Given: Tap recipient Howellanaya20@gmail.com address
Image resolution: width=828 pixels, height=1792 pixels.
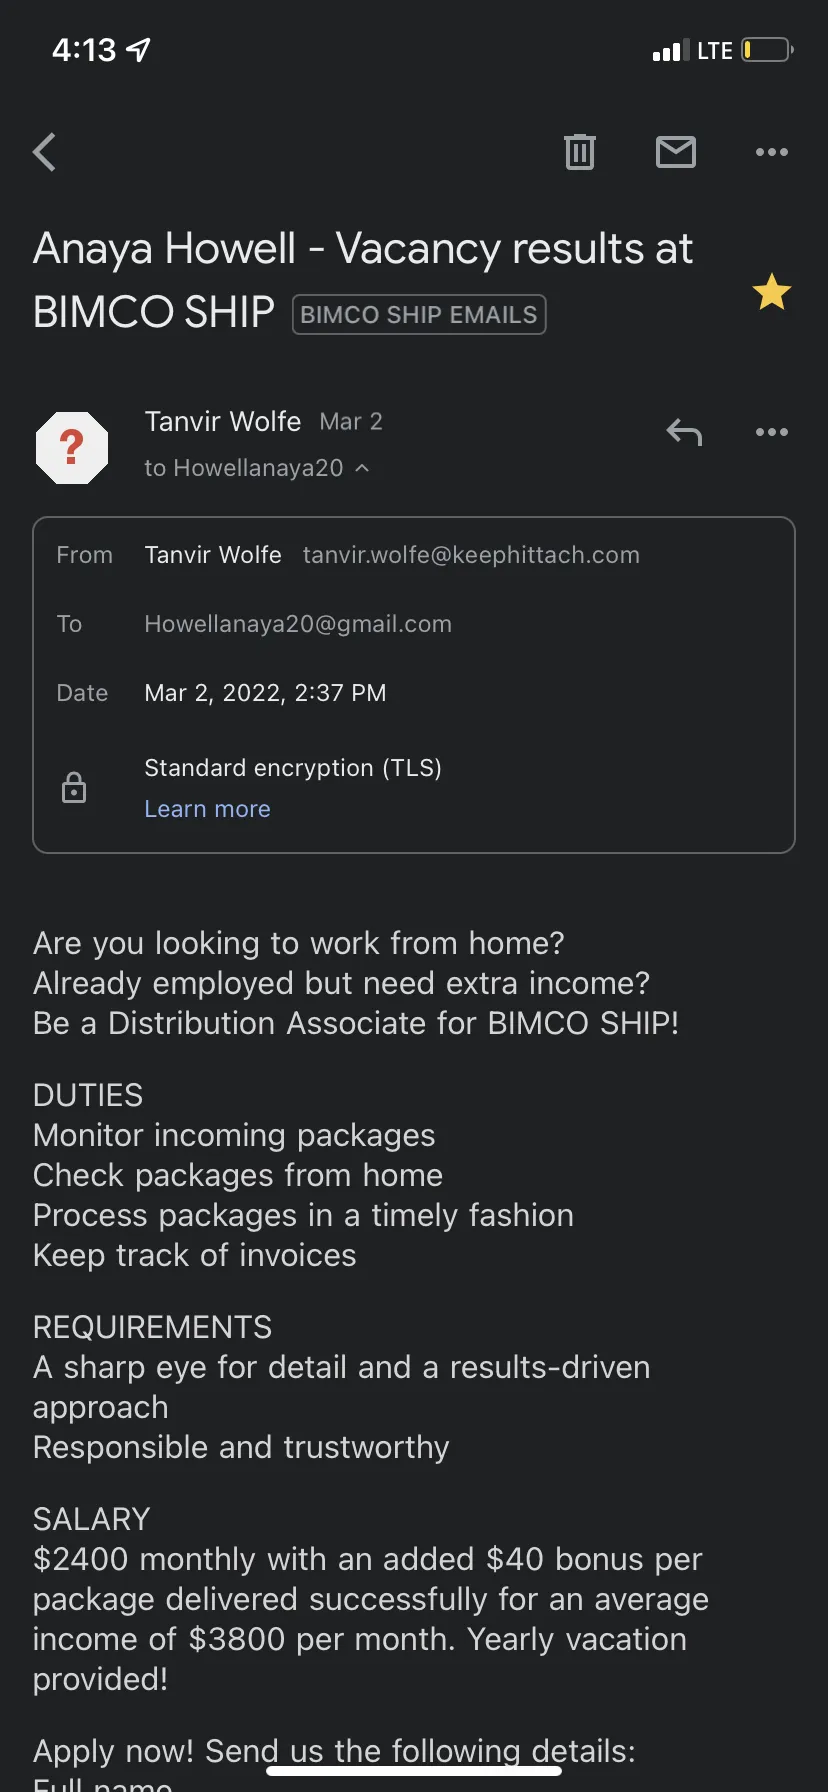Looking at the screenshot, I should [x=298, y=624].
